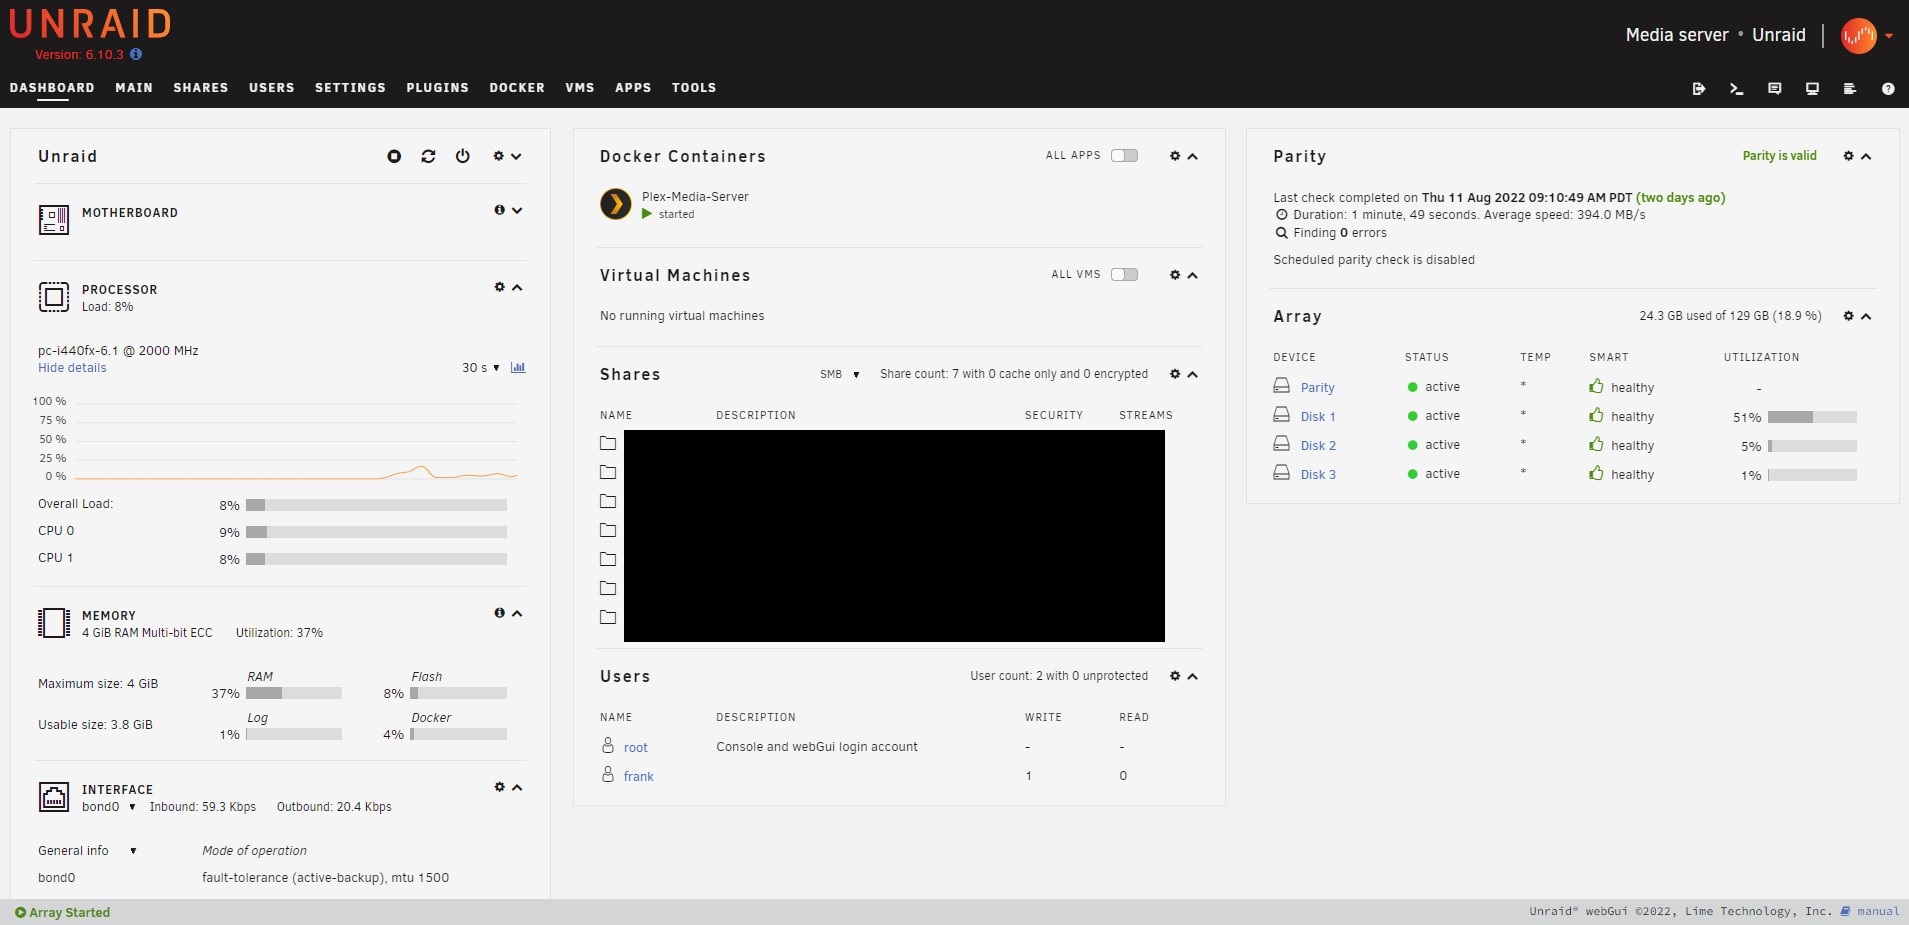
Task: Click the reboot icon in Unraid panel
Action: click(428, 156)
